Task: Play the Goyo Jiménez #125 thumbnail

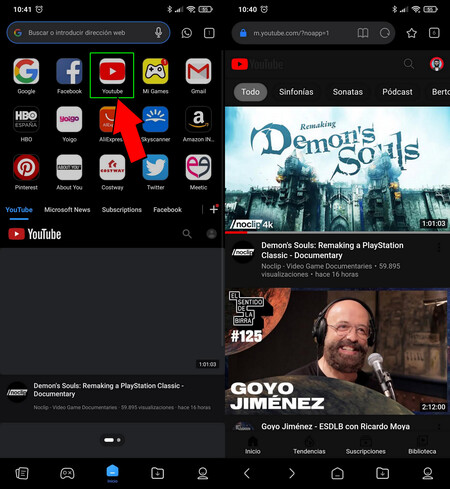Action: (x=337, y=351)
